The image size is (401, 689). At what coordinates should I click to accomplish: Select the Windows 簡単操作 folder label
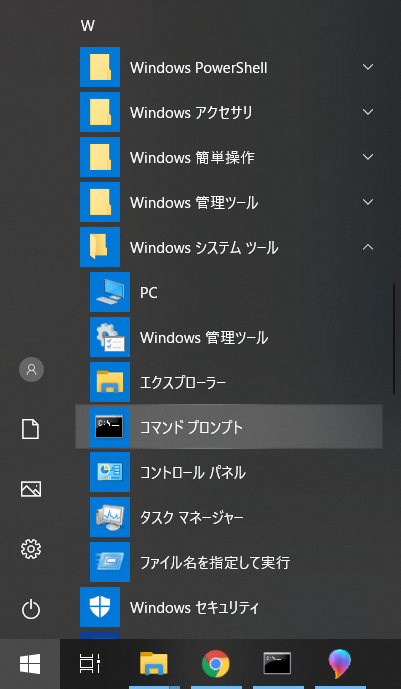(192, 158)
